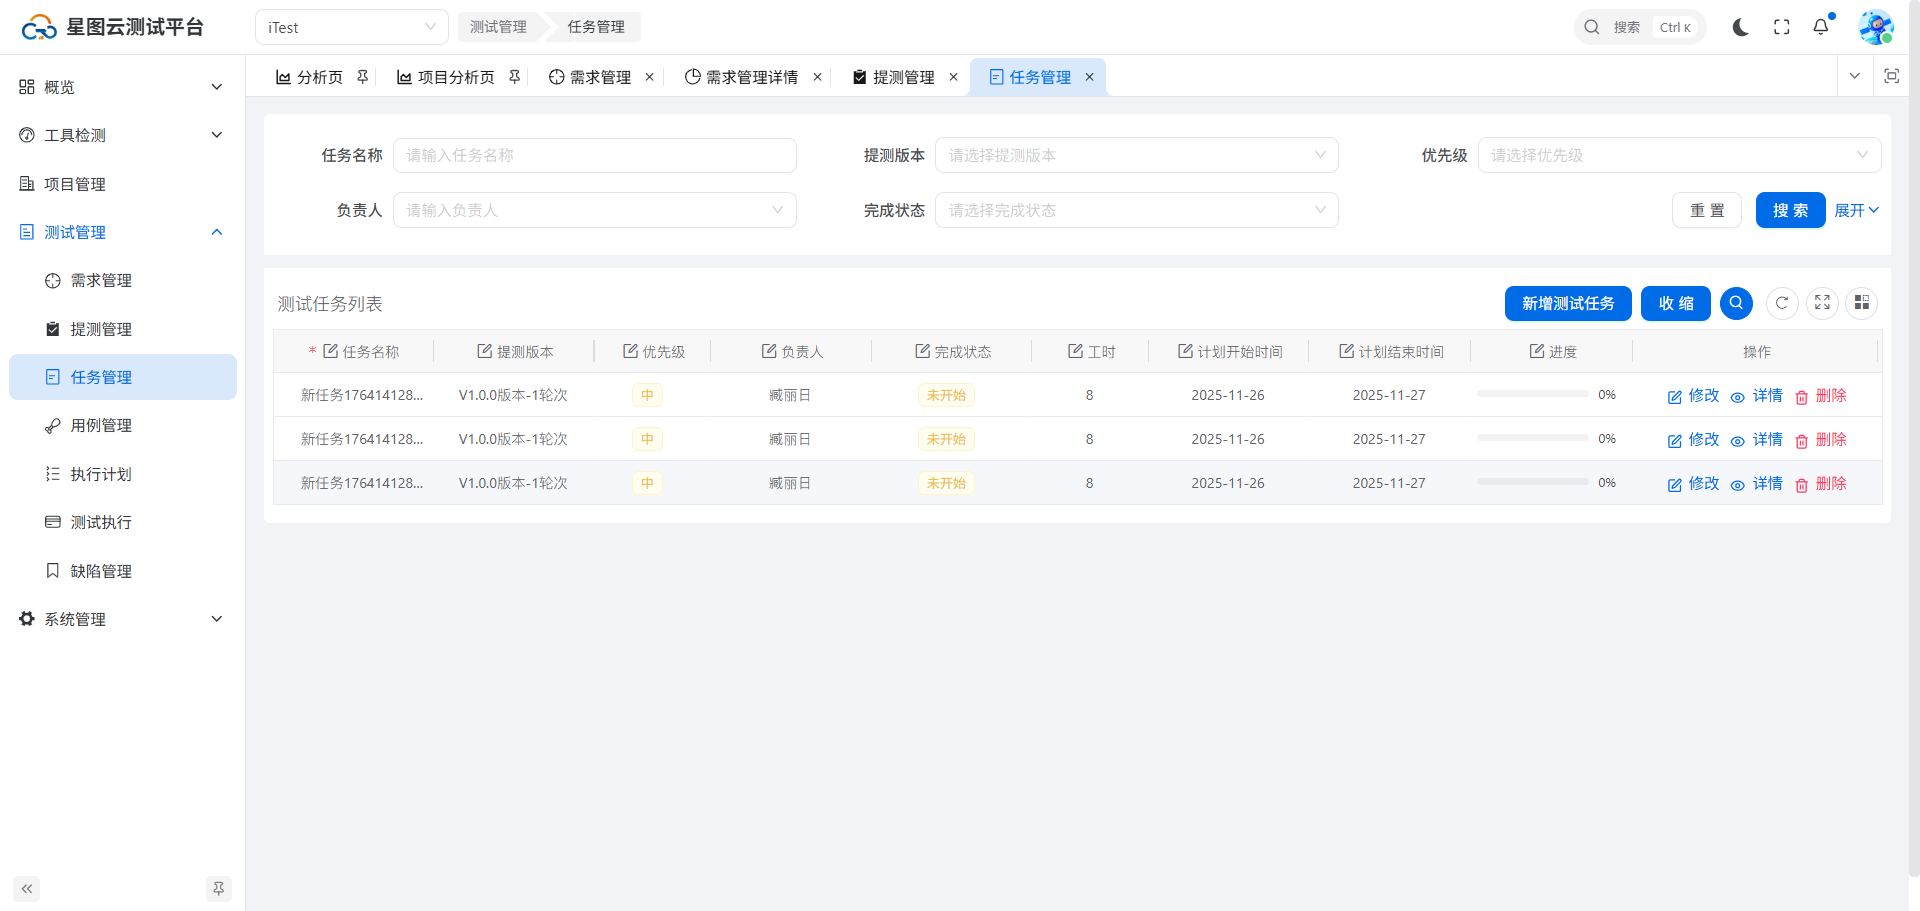Open 用例管理 in the sidebar
This screenshot has width=1920, height=911.
click(x=101, y=426)
